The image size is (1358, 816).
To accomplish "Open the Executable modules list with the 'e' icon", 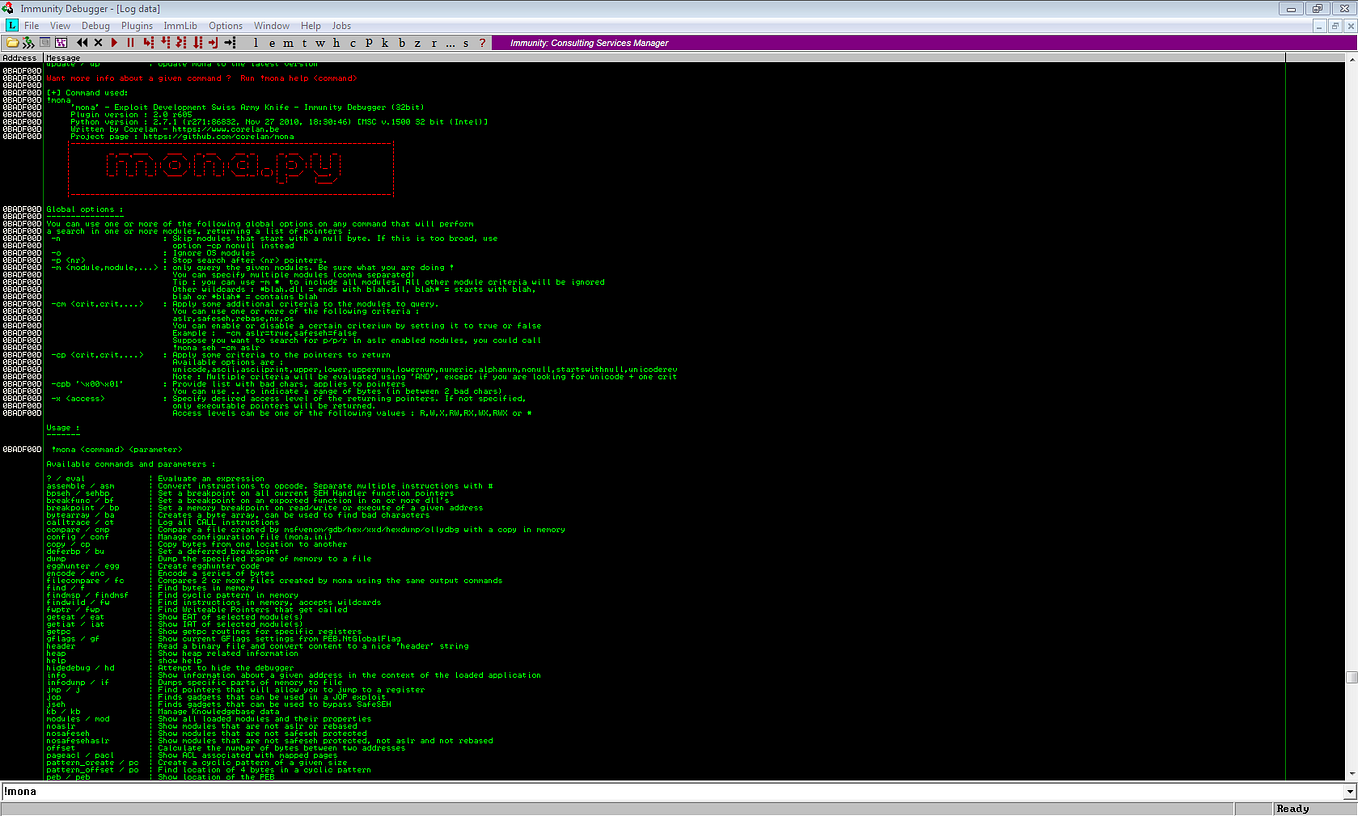I will click(271, 43).
